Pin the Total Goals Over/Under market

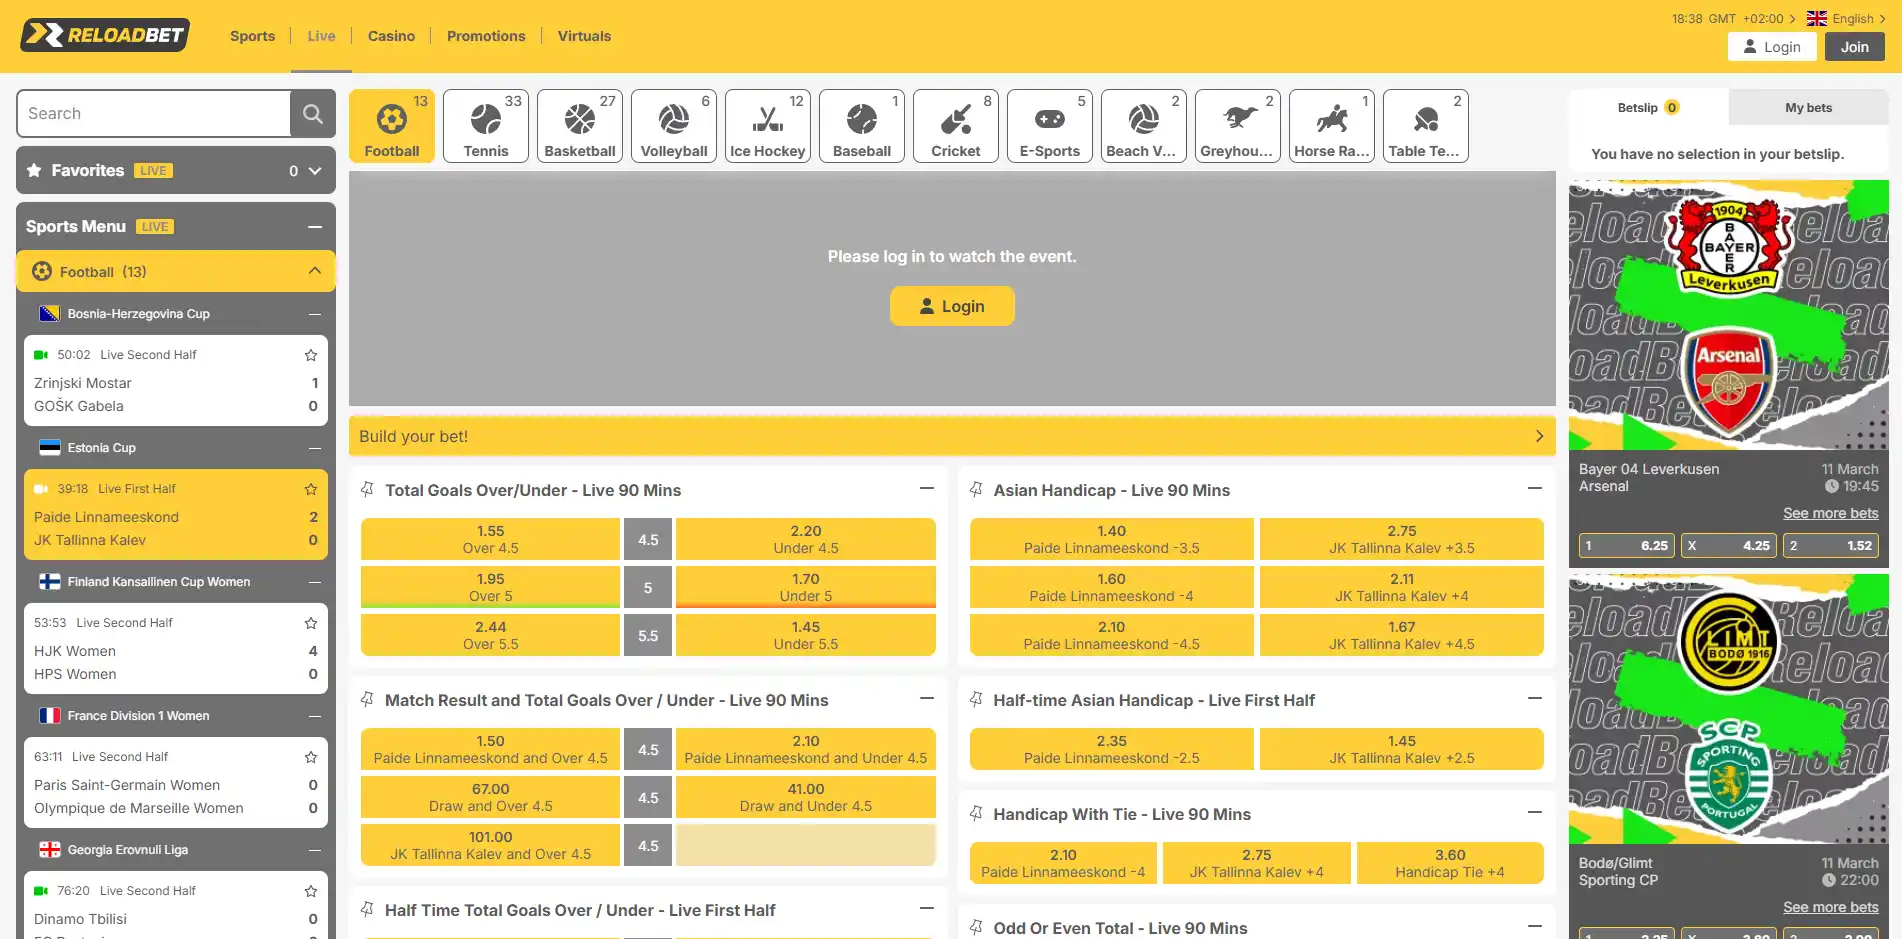tap(367, 490)
